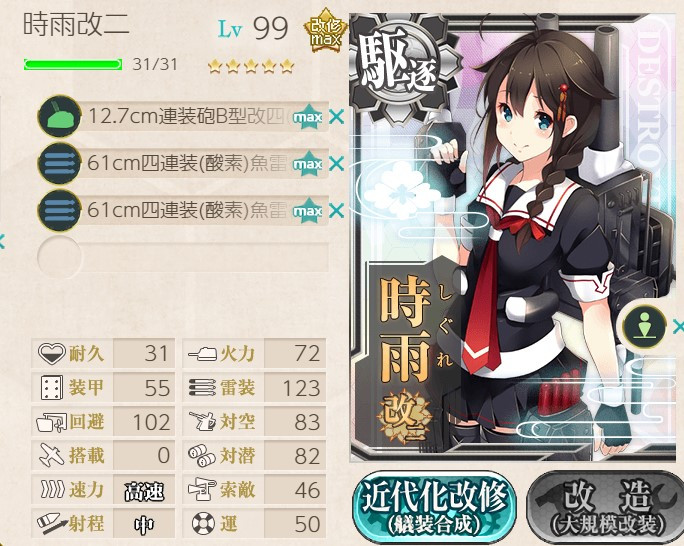
Task: Click the 運 lifebuoy luck icon
Action: click(x=203, y=523)
